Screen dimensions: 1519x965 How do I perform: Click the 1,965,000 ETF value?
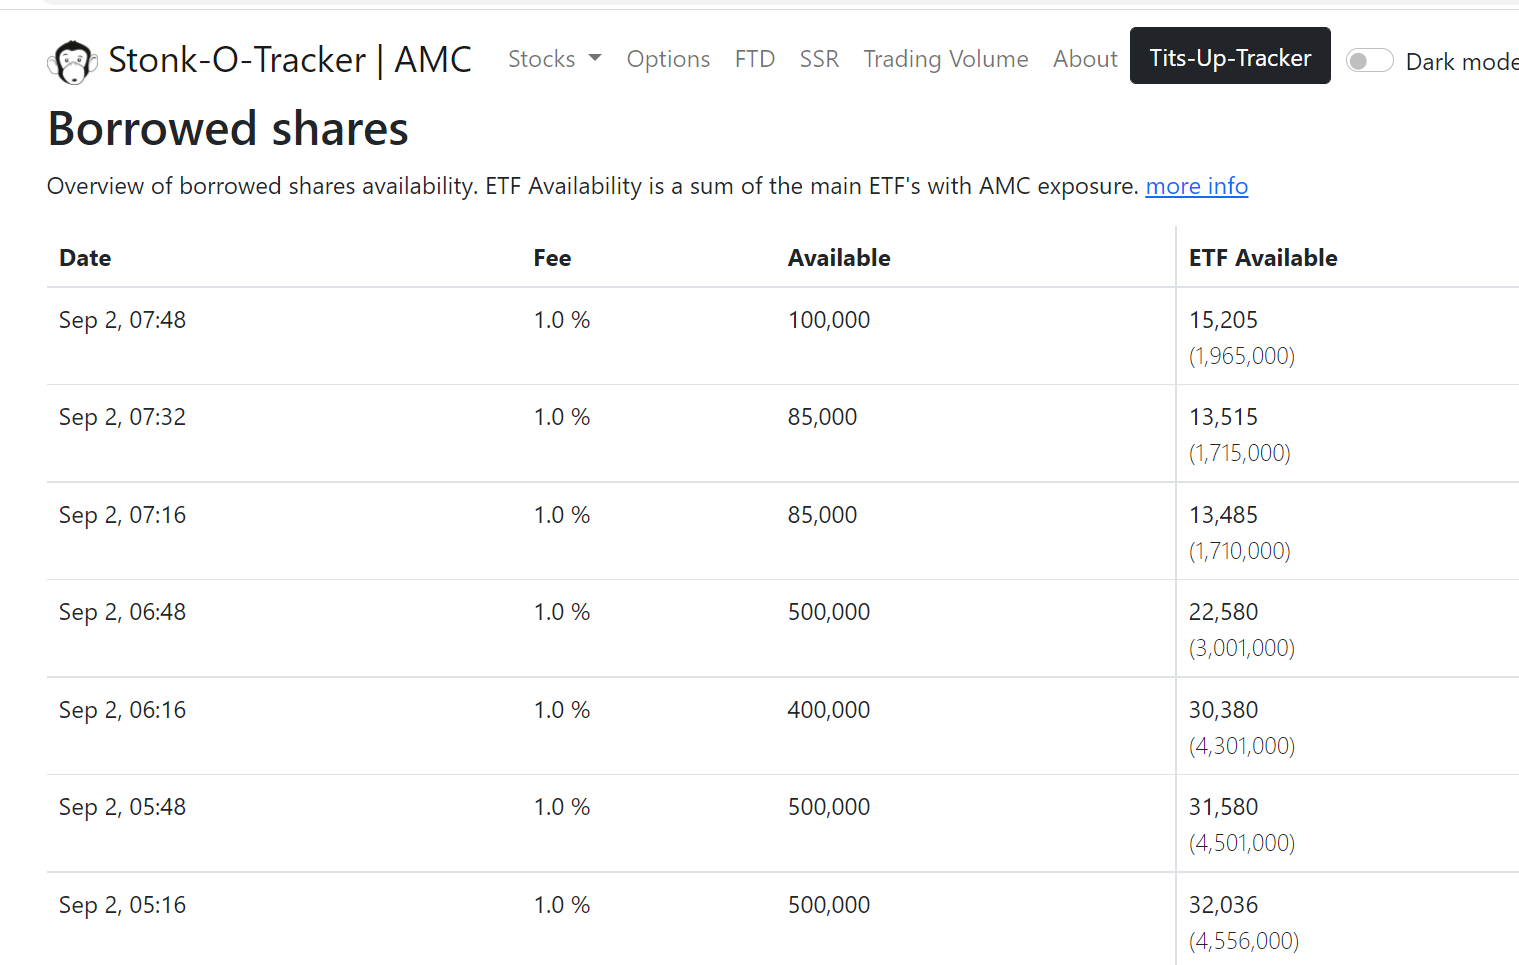pos(1241,356)
